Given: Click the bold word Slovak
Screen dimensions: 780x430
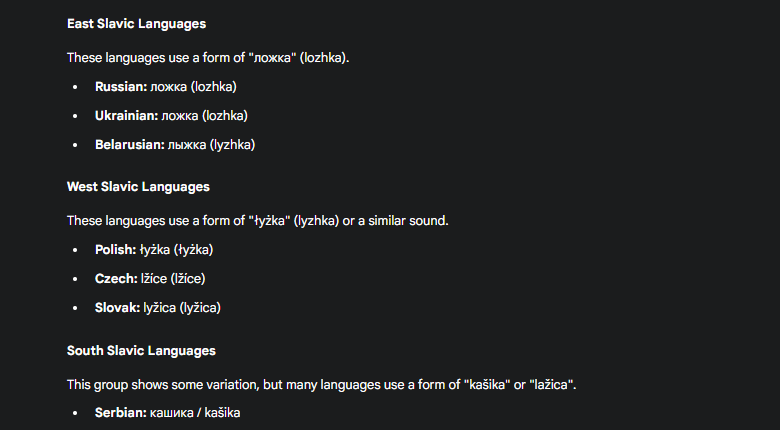Looking at the screenshot, I should (x=117, y=308).
